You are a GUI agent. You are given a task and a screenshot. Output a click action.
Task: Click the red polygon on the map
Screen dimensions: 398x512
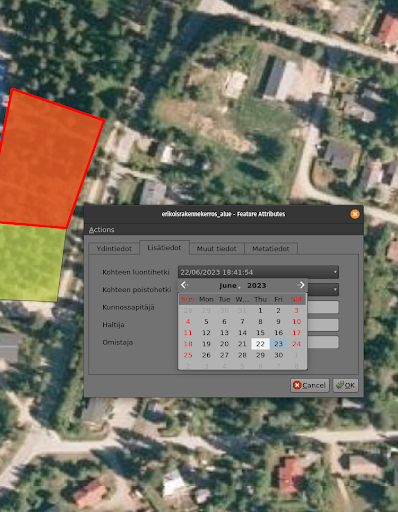pos(47,160)
